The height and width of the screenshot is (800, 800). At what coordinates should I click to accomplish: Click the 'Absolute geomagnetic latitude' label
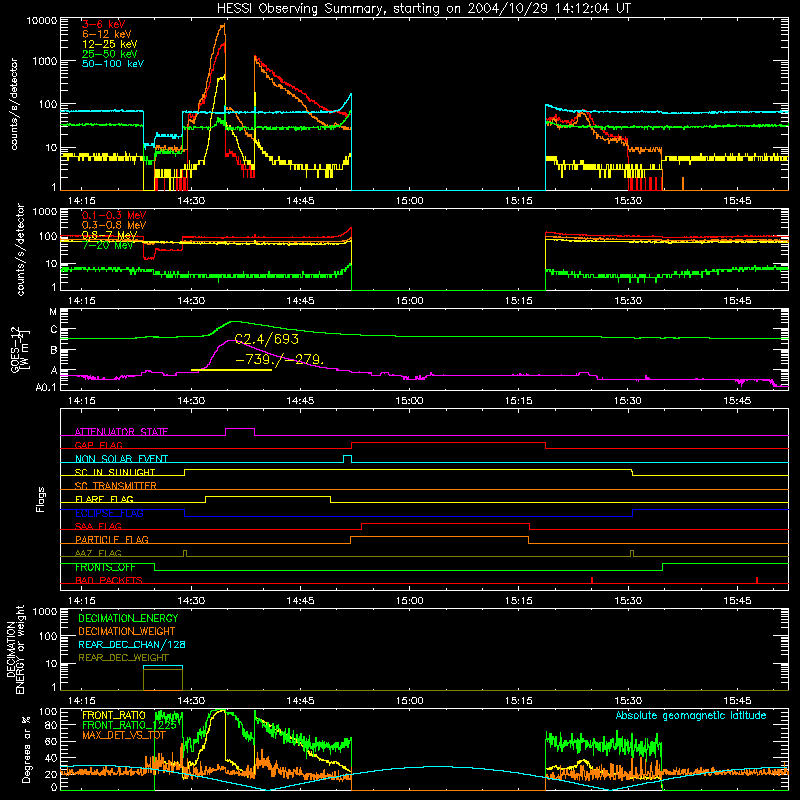tap(691, 715)
